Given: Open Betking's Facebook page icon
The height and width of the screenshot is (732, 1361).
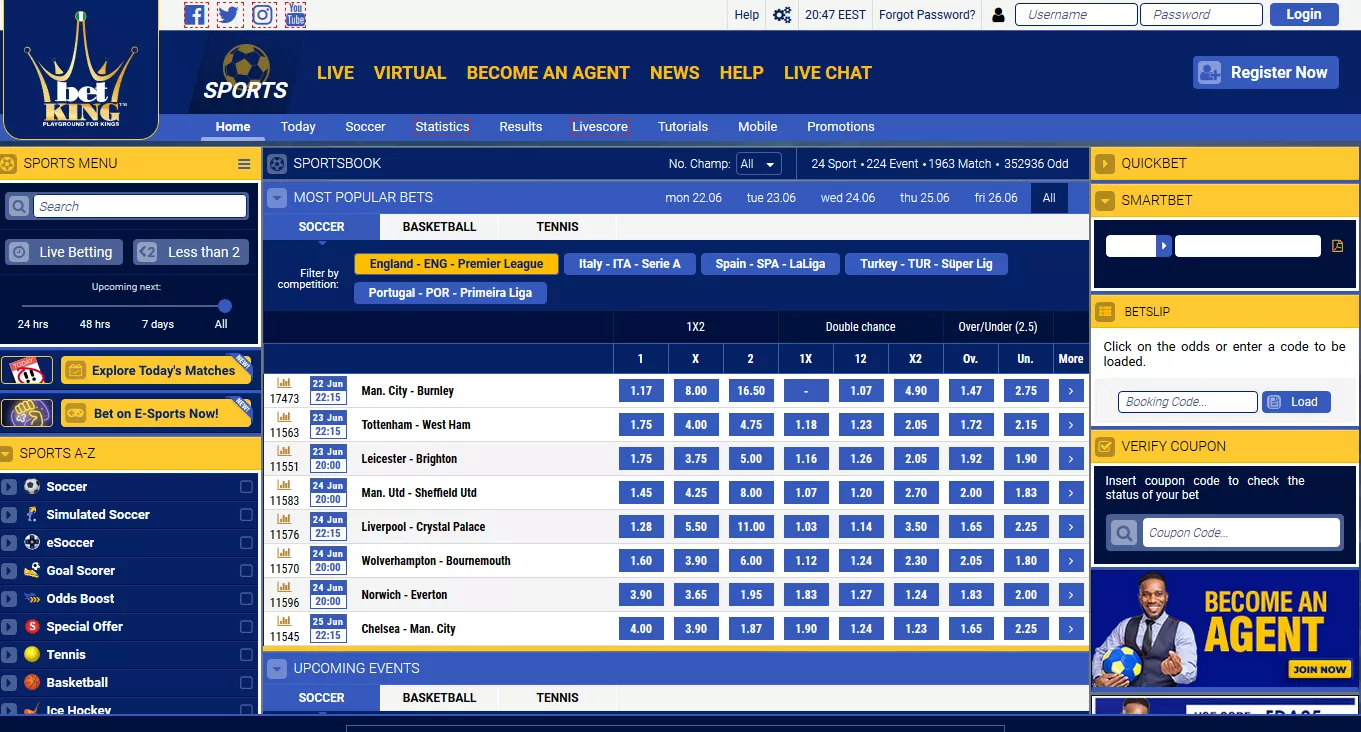Looking at the screenshot, I should pyautogui.click(x=195, y=14).
